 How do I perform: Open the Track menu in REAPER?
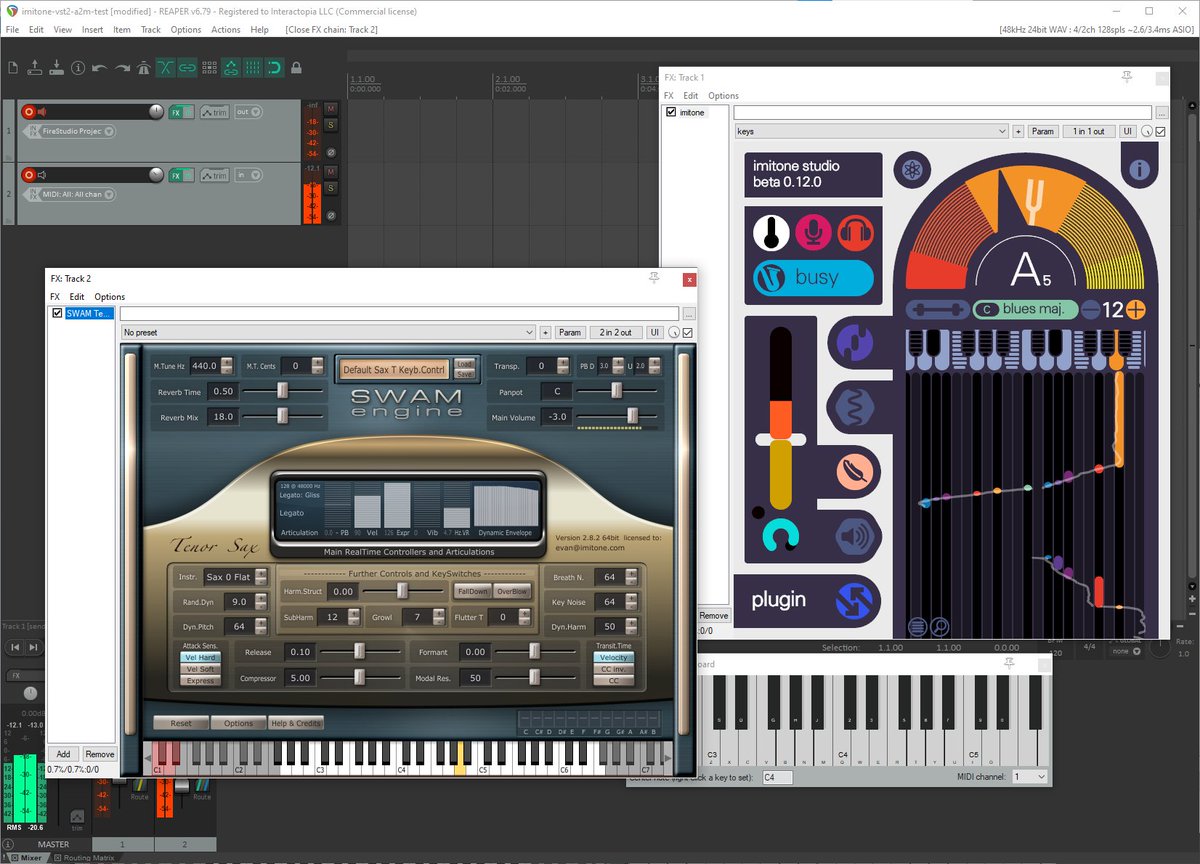click(151, 29)
